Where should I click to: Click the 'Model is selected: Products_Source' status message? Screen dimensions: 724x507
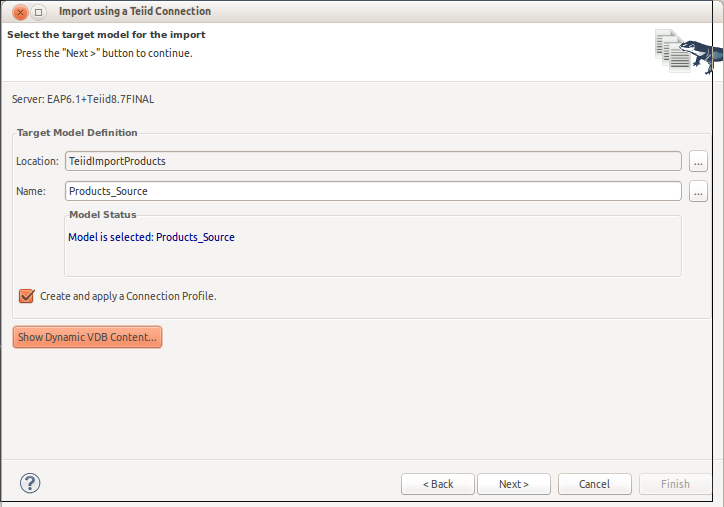pyautogui.click(x=151, y=238)
